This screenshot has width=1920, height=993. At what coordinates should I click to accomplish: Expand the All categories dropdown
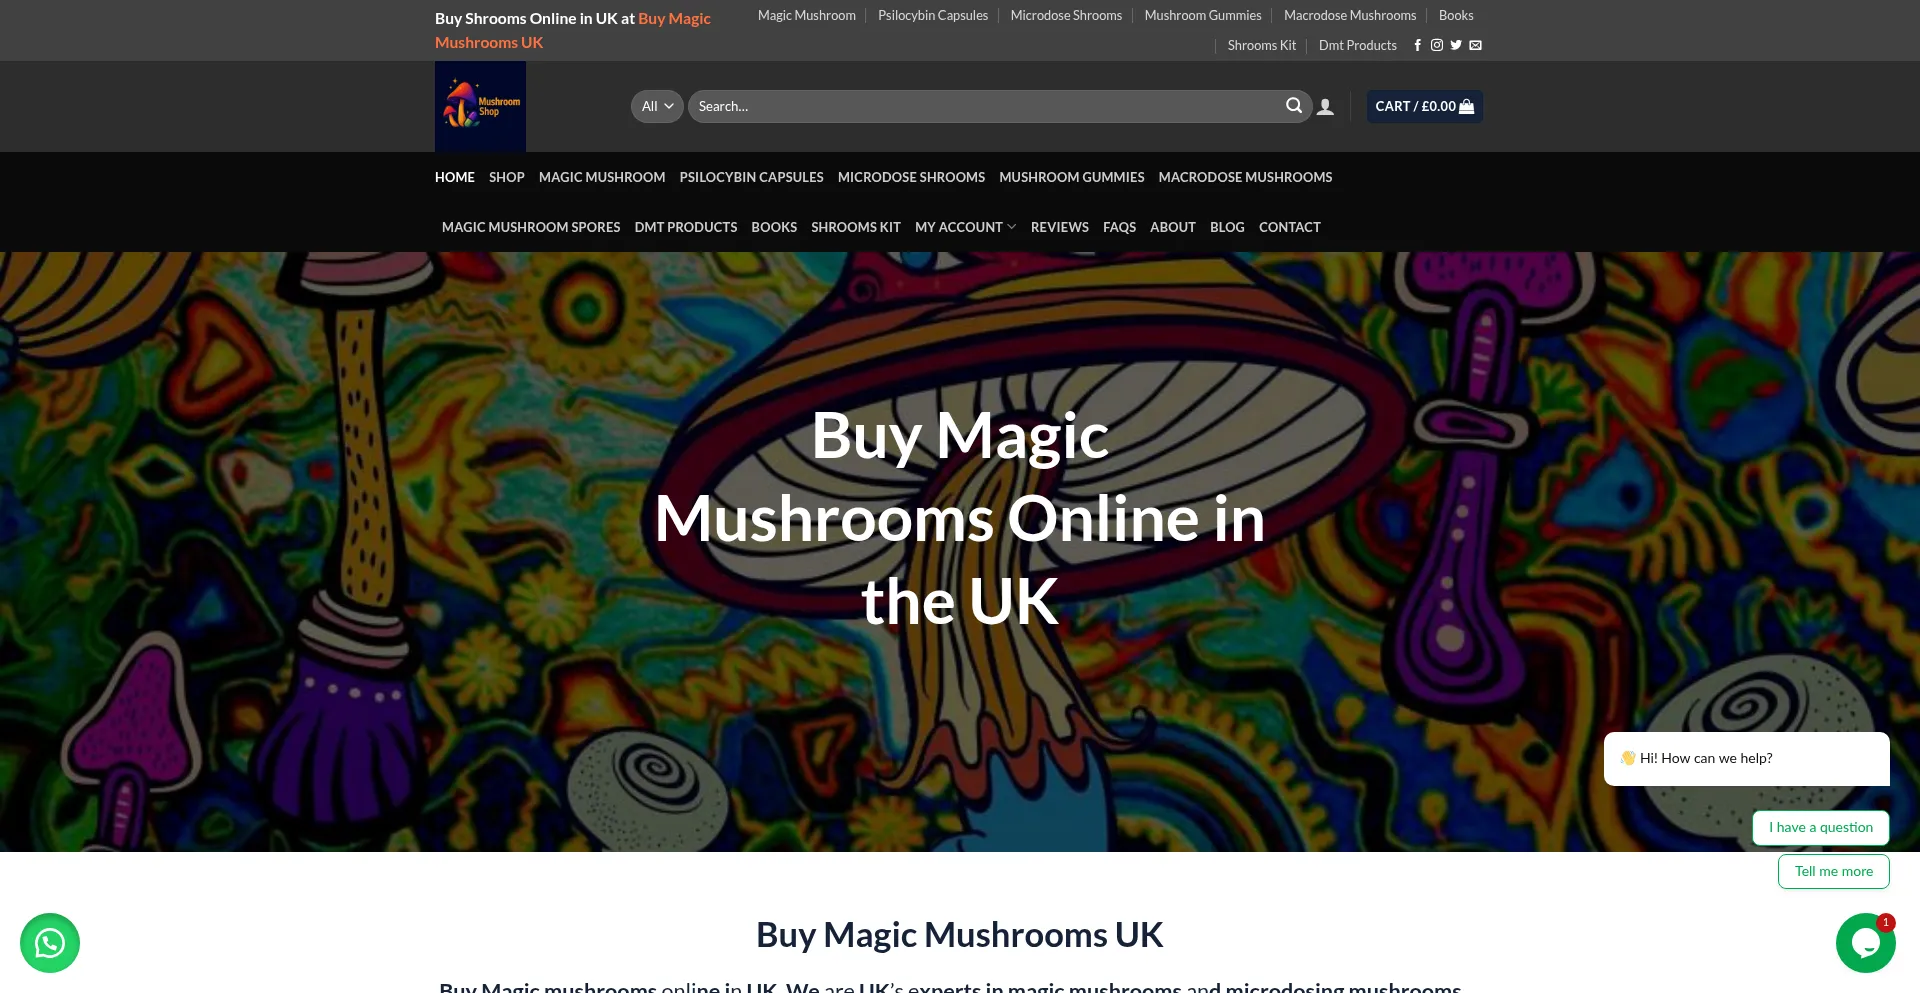(657, 106)
